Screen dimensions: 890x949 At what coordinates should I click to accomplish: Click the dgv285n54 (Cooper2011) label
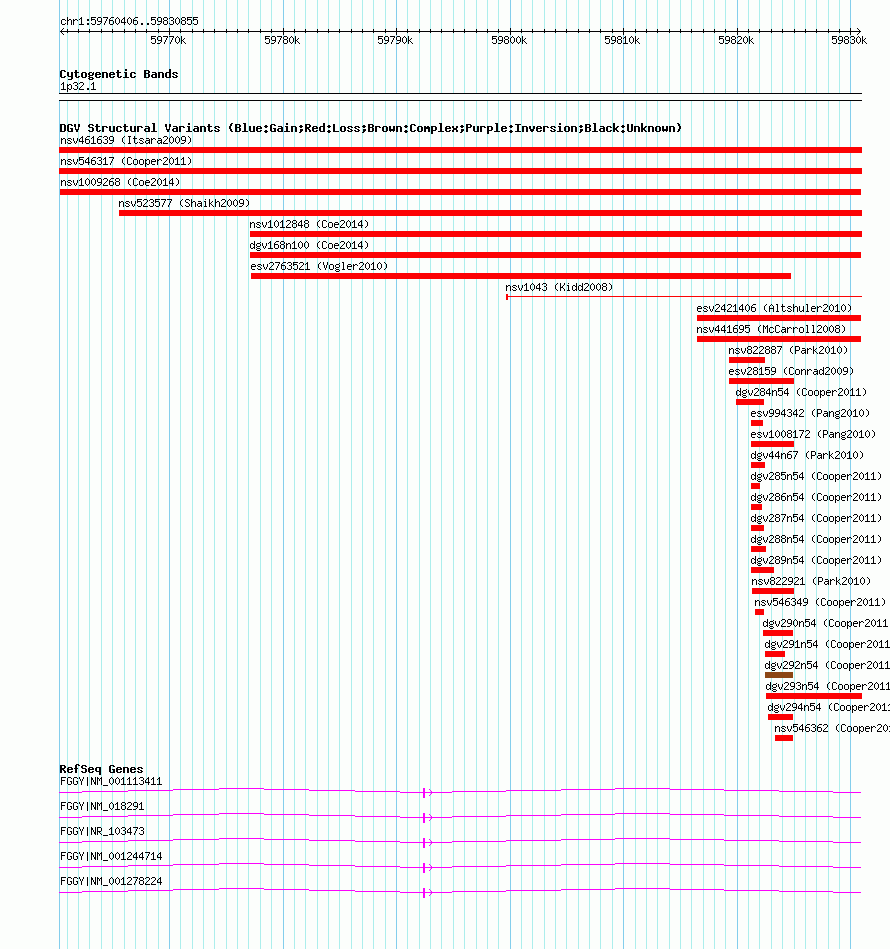[x=816, y=476]
